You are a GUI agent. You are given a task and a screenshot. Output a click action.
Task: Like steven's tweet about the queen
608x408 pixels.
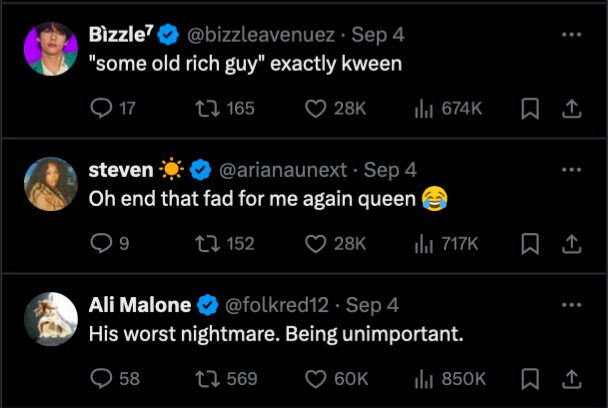316,243
